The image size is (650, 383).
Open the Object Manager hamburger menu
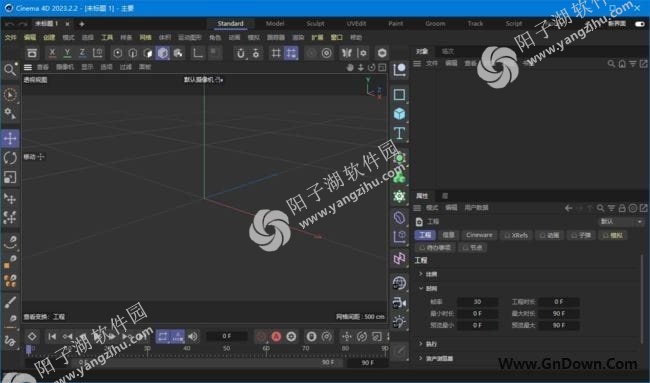click(x=417, y=63)
